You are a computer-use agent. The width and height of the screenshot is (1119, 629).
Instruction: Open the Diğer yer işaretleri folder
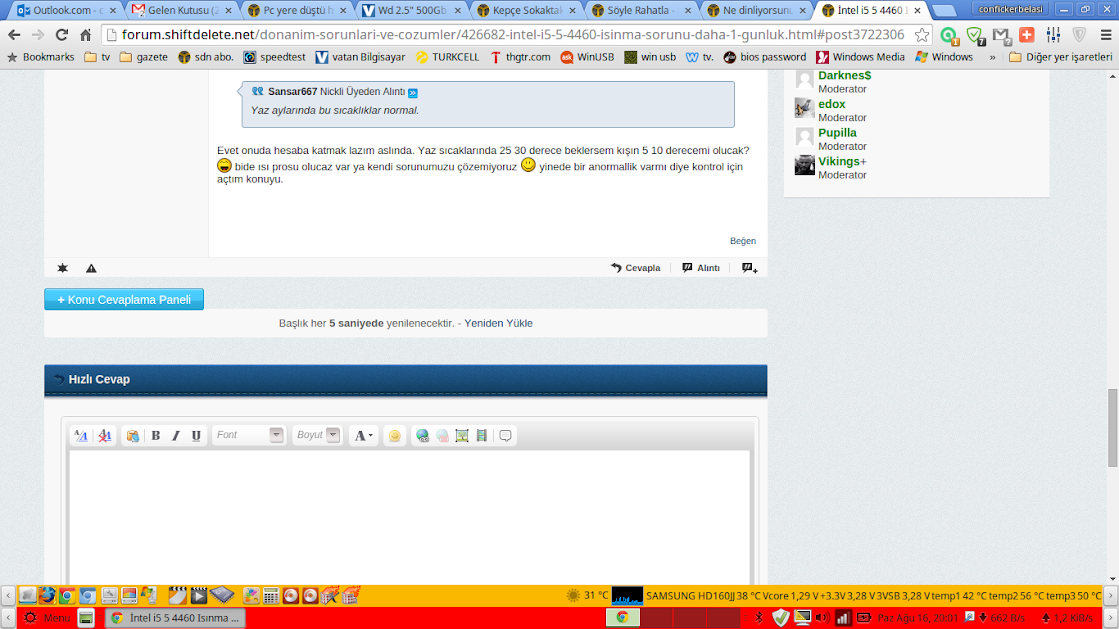point(1060,57)
